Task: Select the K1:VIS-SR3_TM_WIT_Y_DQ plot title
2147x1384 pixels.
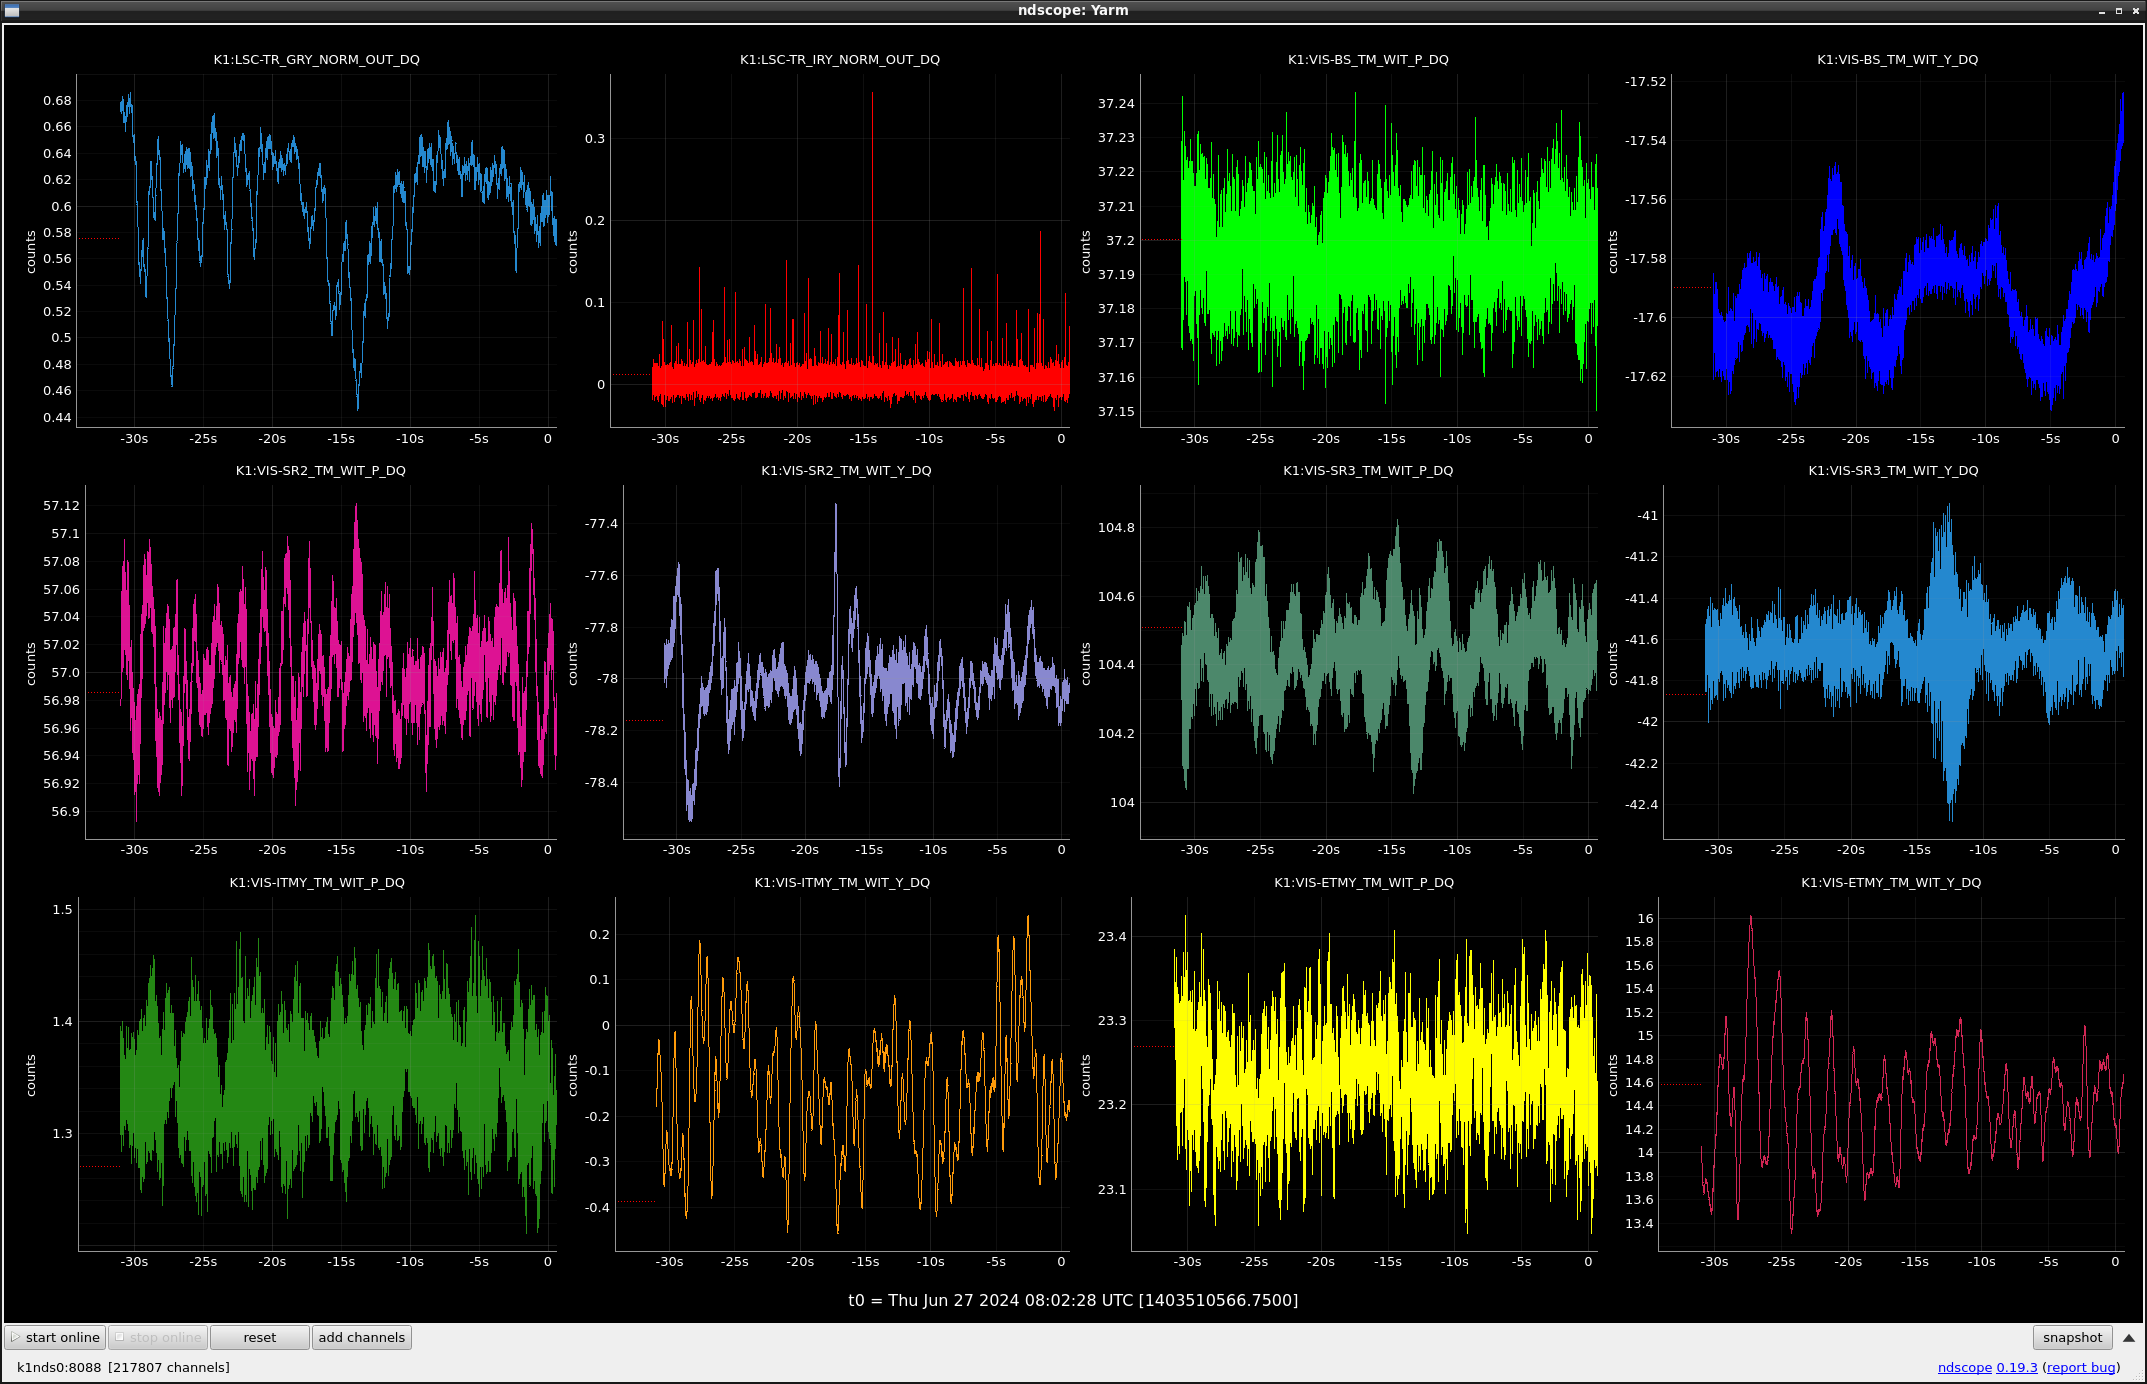Action: pos(1893,470)
